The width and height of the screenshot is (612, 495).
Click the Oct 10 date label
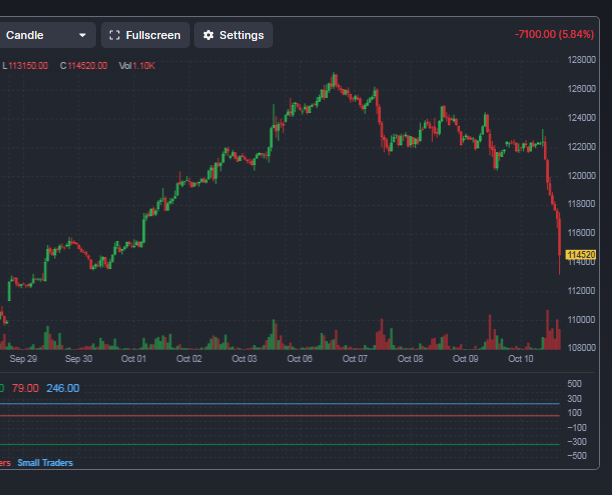coord(521,359)
